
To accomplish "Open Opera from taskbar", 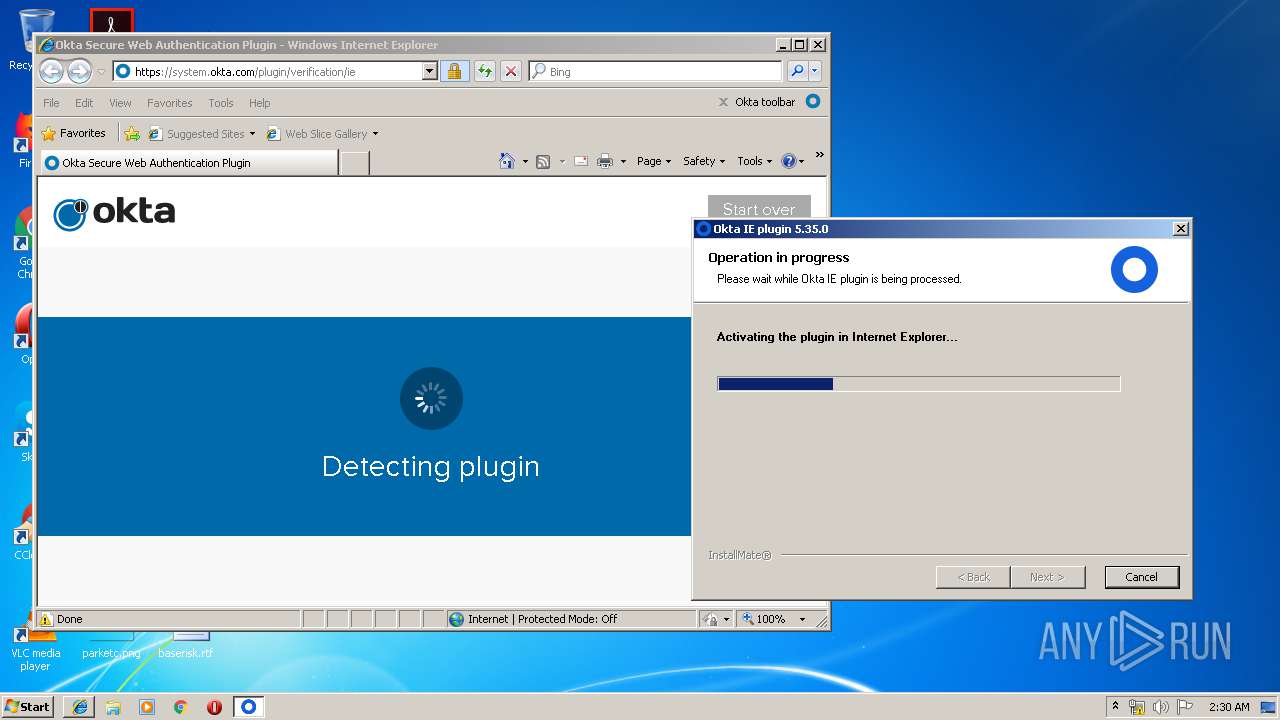I will pyautogui.click(x=214, y=707).
